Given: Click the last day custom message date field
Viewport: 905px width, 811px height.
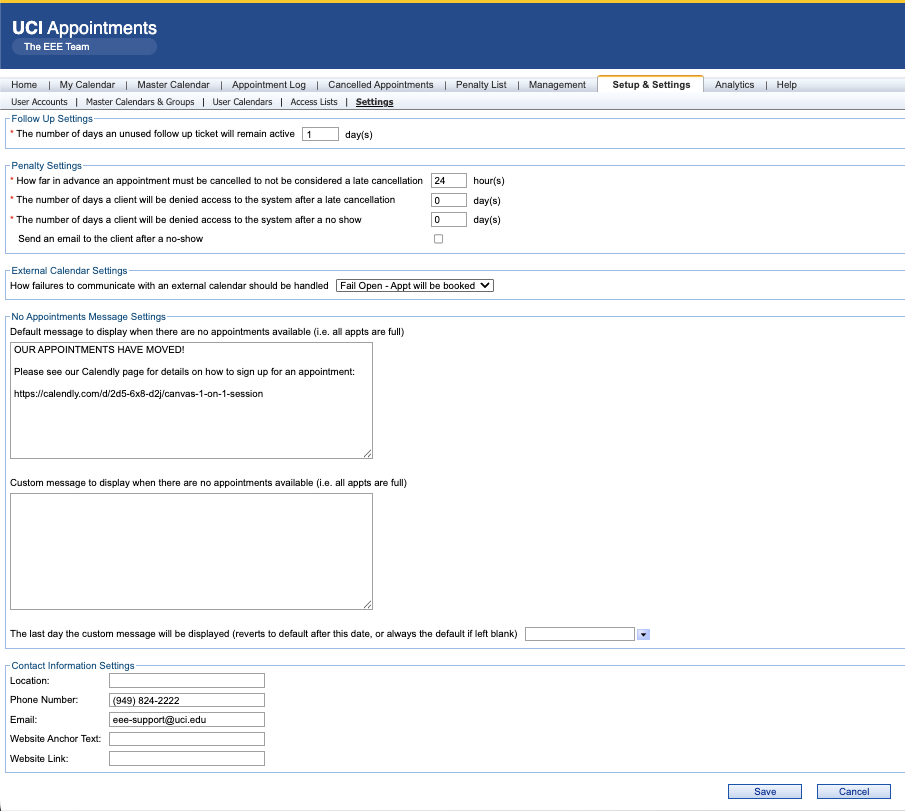Looking at the screenshot, I should 580,634.
